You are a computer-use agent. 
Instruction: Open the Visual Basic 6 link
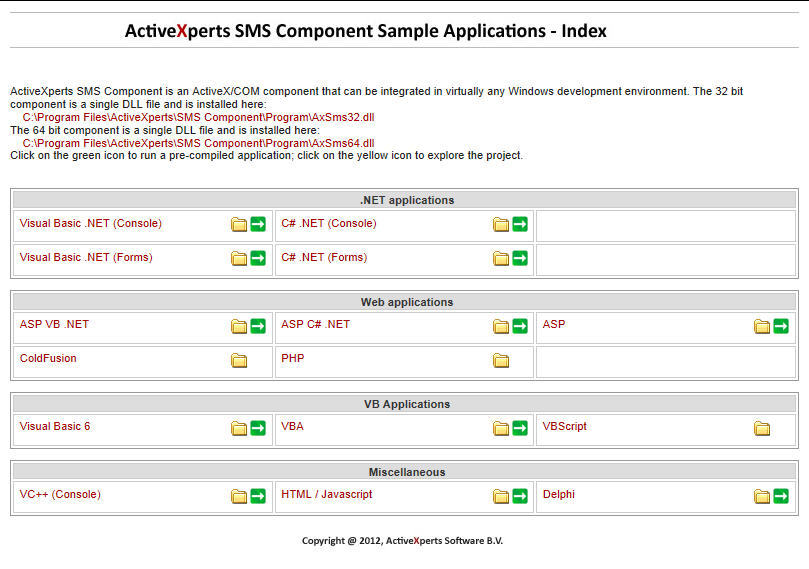pos(55,427)
